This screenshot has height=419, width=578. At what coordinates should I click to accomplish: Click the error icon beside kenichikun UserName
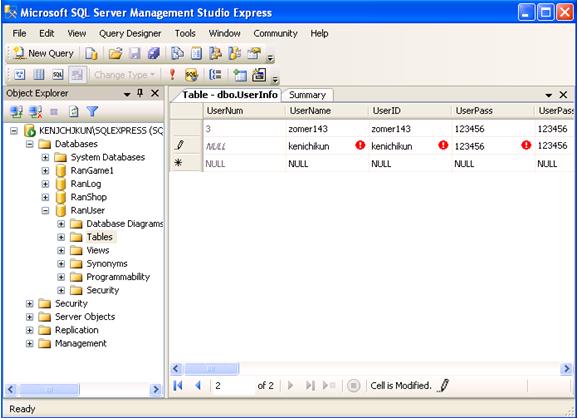pyautogui.click(x=360, y=145)
